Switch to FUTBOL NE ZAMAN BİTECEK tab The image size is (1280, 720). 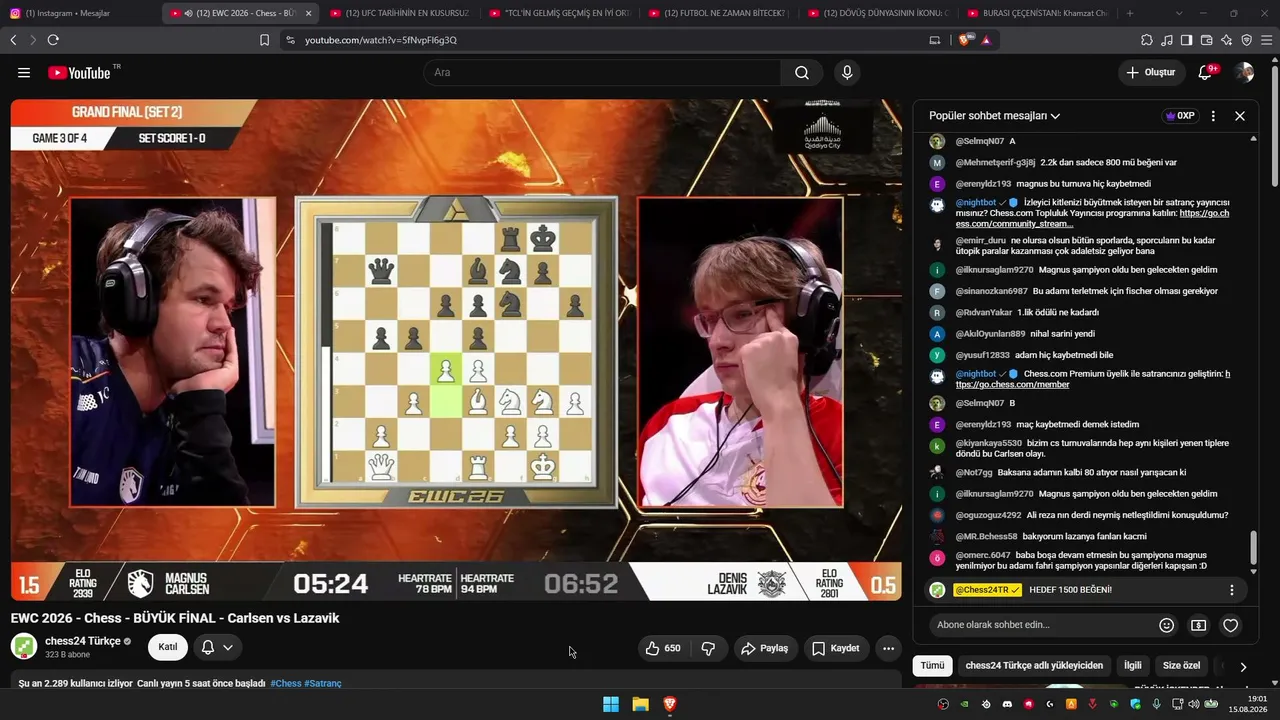pyautogui.click(x=720, y=13)
